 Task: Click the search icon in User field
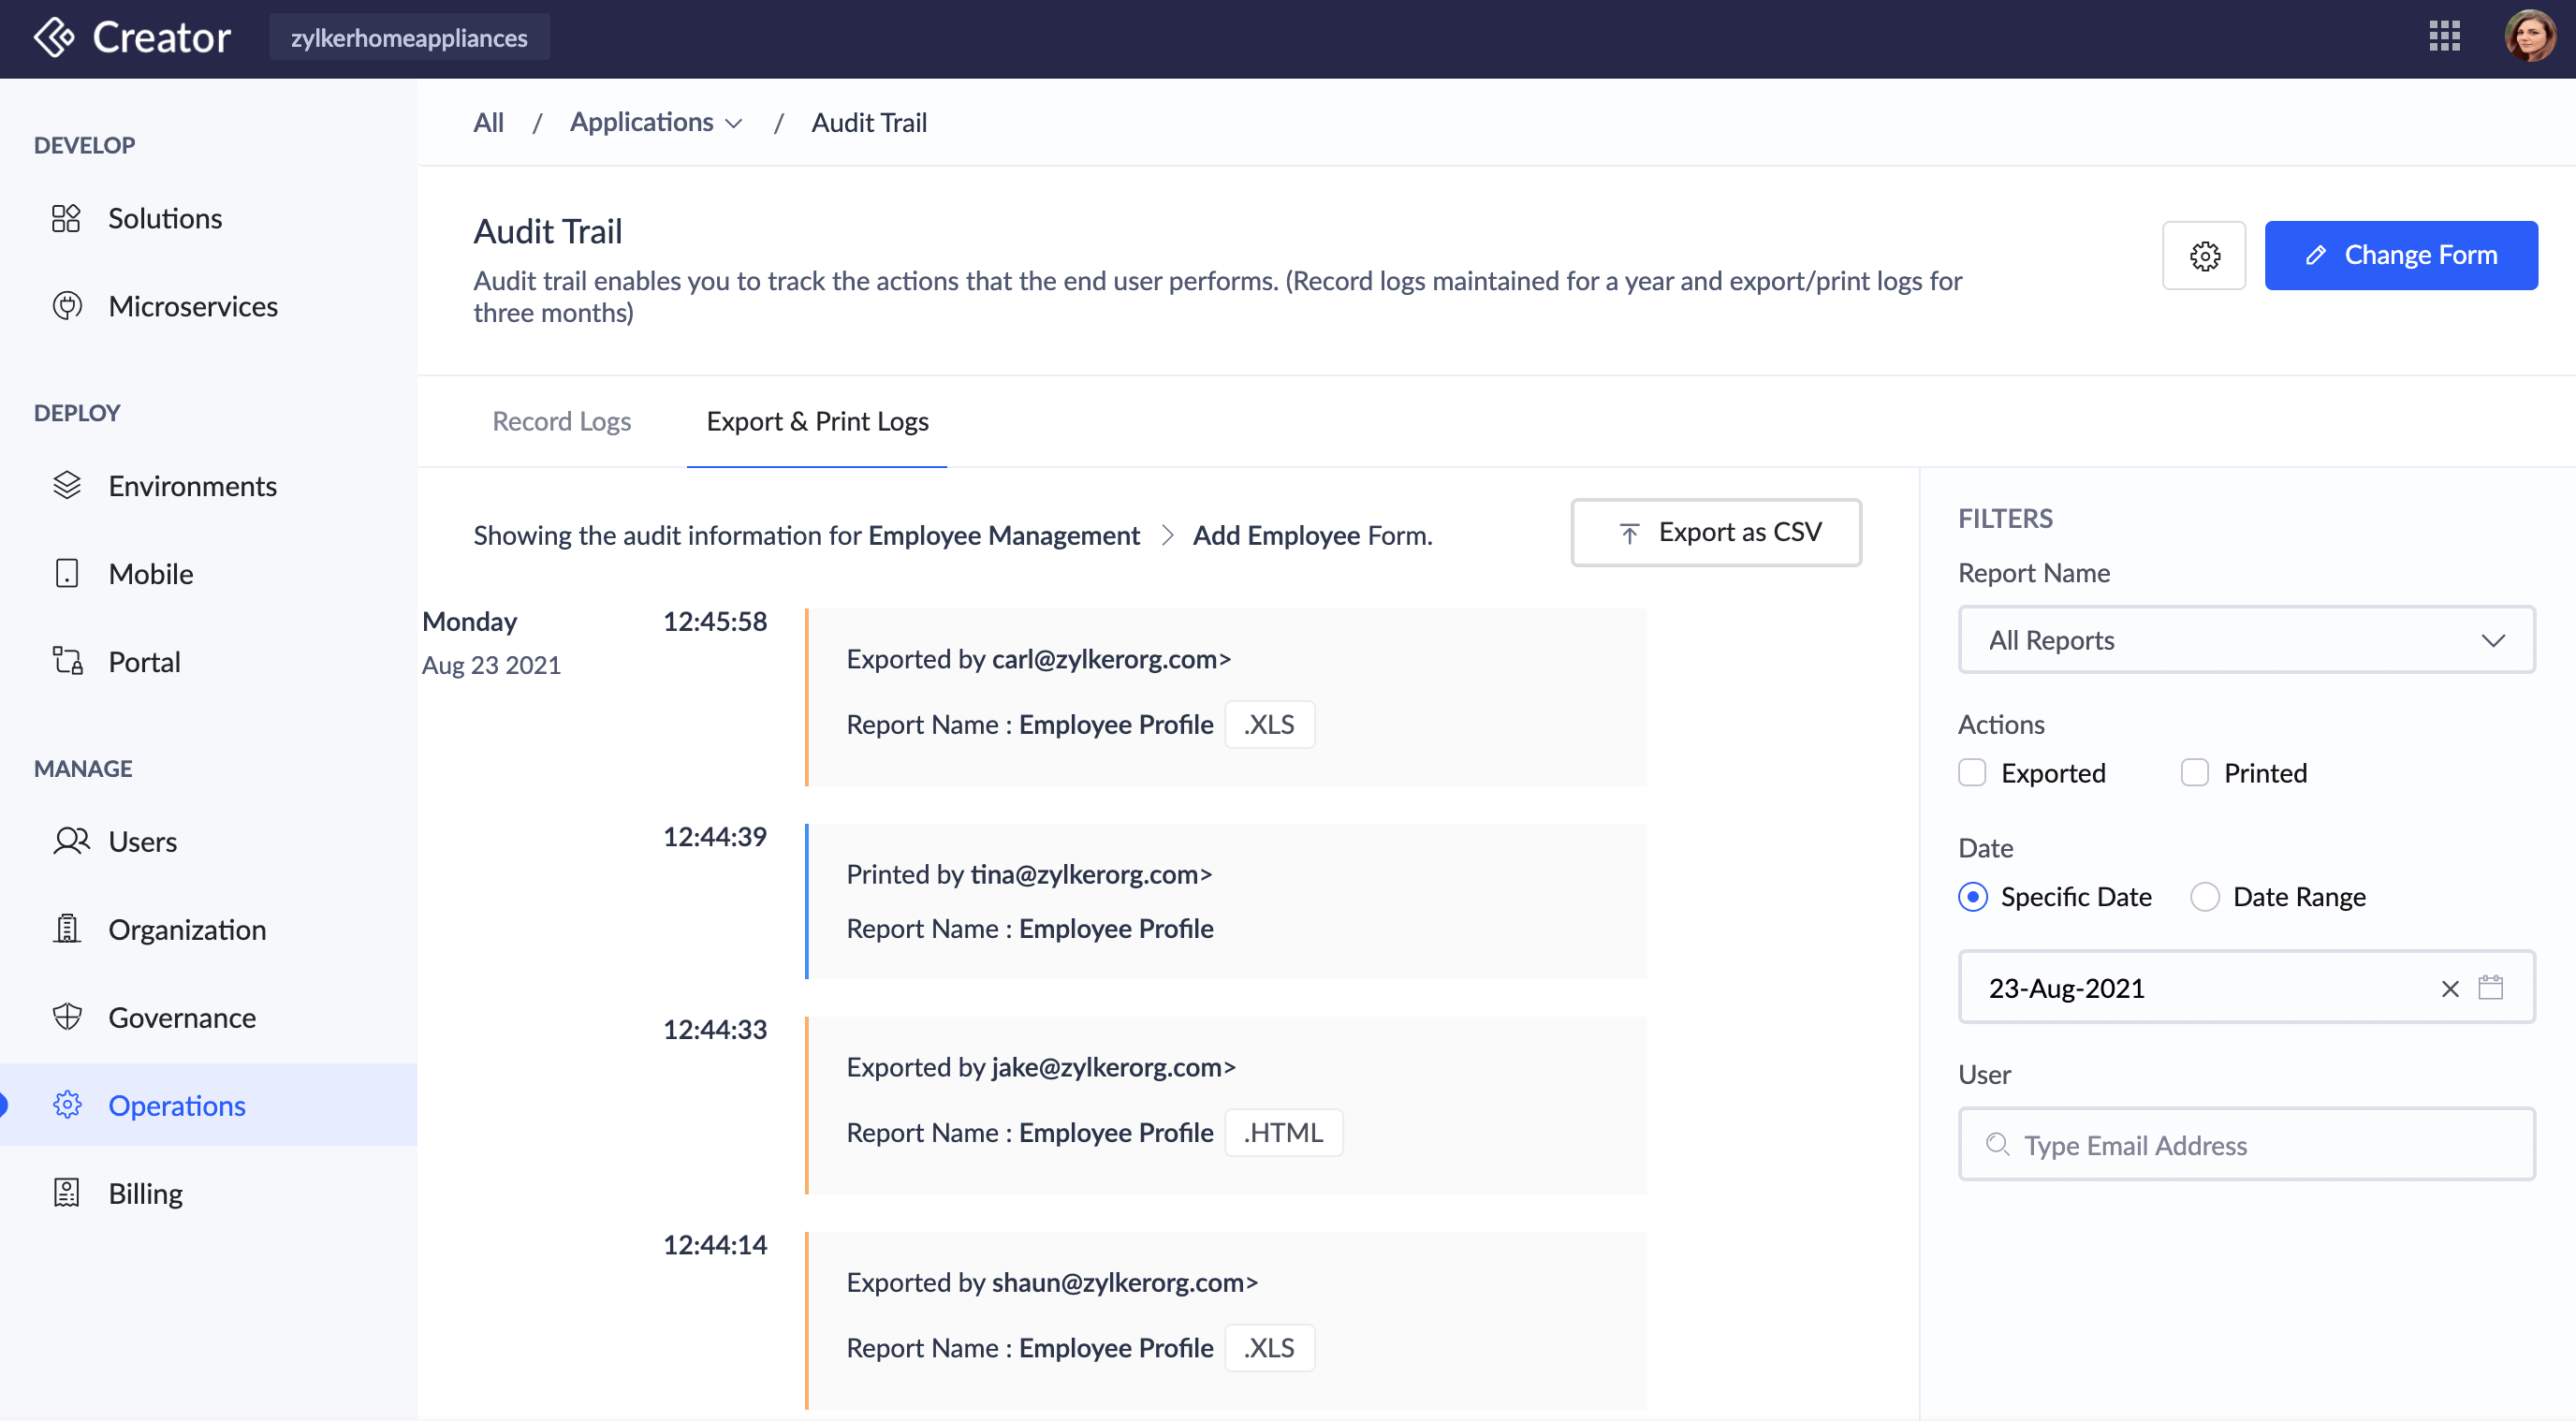pyautogui.click(x=1997, y=1144)
